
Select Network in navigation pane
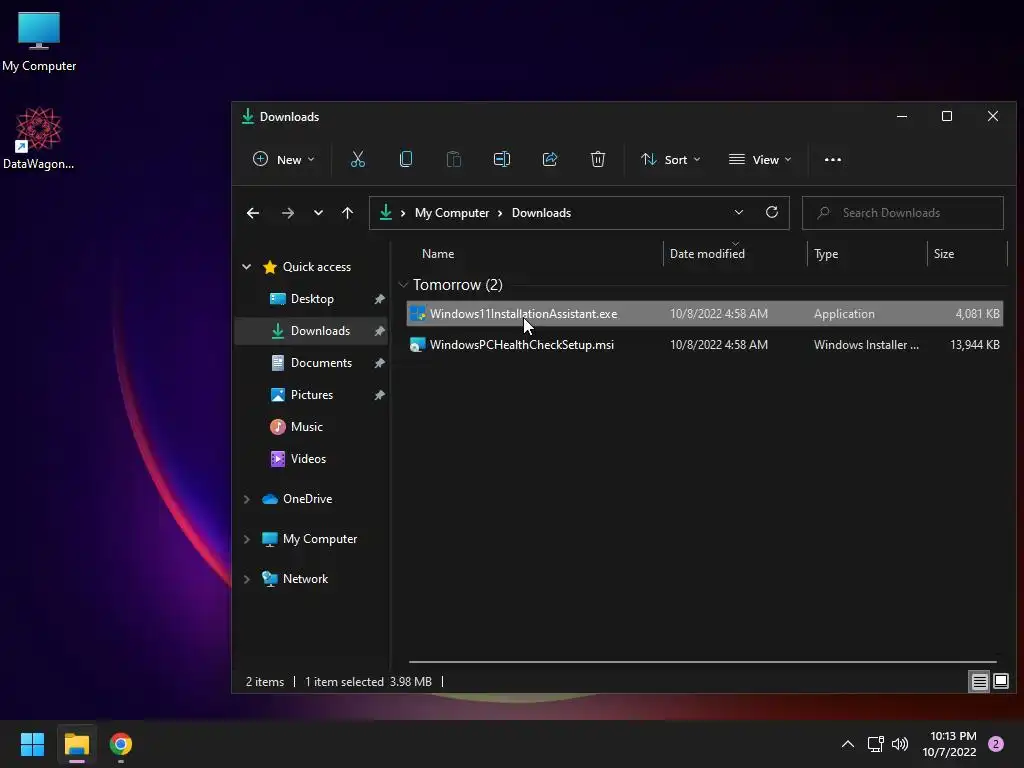(x=305, y=579)
